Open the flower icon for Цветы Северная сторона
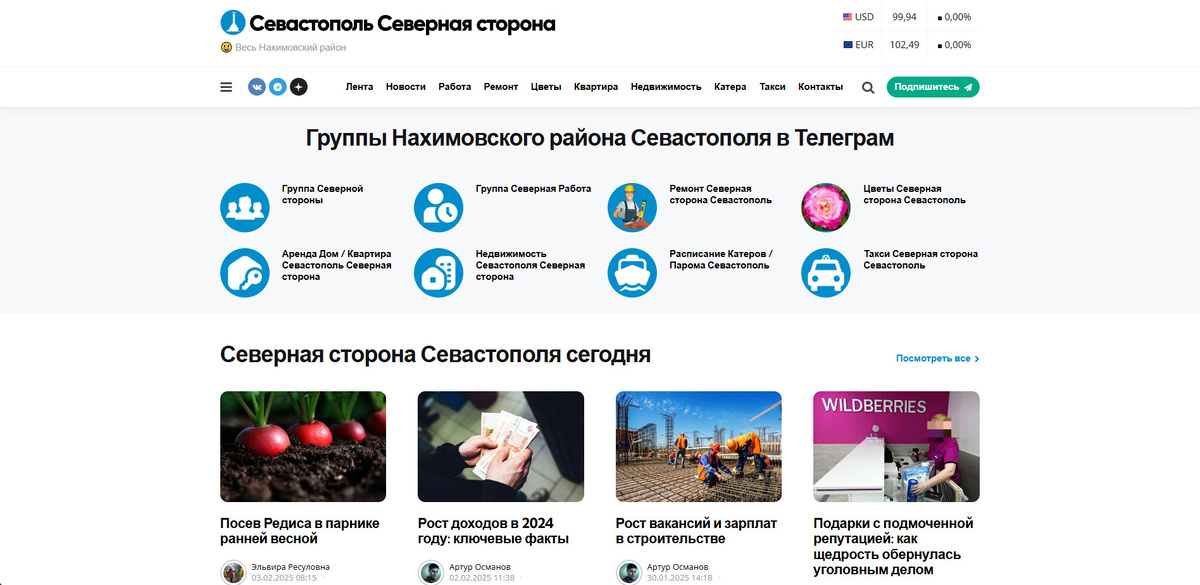 click(x=825, y=206)
